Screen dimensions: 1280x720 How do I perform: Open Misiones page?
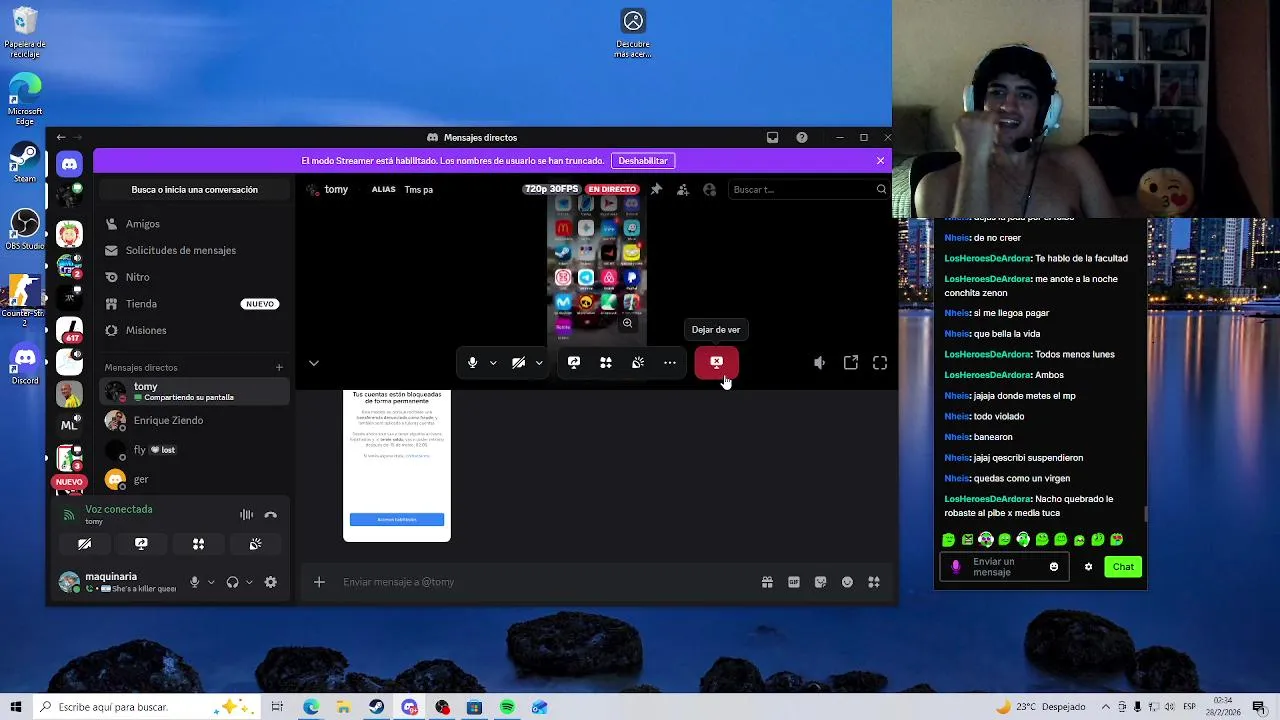tap(196, 330)
